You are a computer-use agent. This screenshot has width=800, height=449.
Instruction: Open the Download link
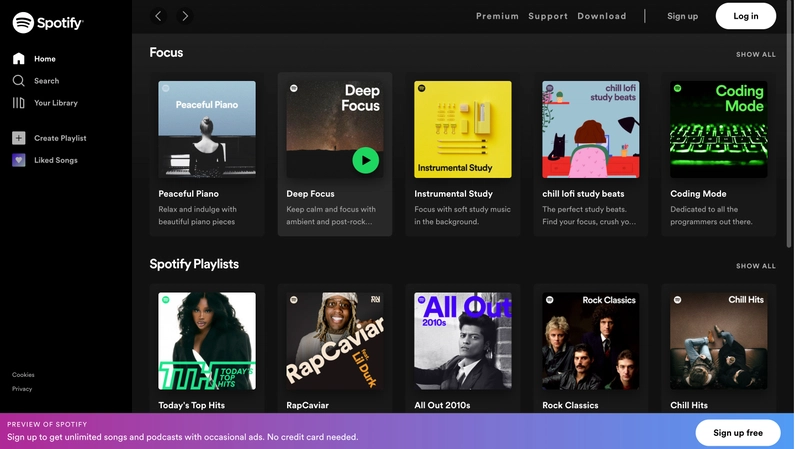602,16
